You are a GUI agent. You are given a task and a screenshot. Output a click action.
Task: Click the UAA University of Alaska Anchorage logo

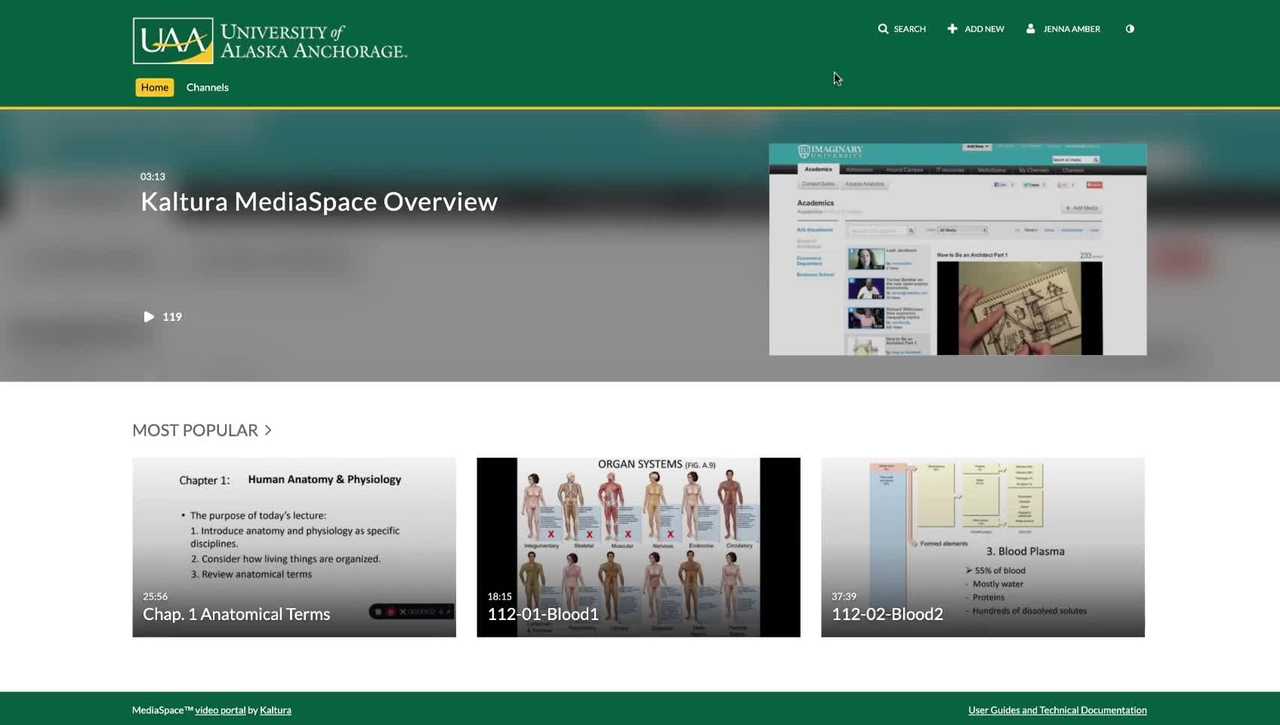[270, 40]
